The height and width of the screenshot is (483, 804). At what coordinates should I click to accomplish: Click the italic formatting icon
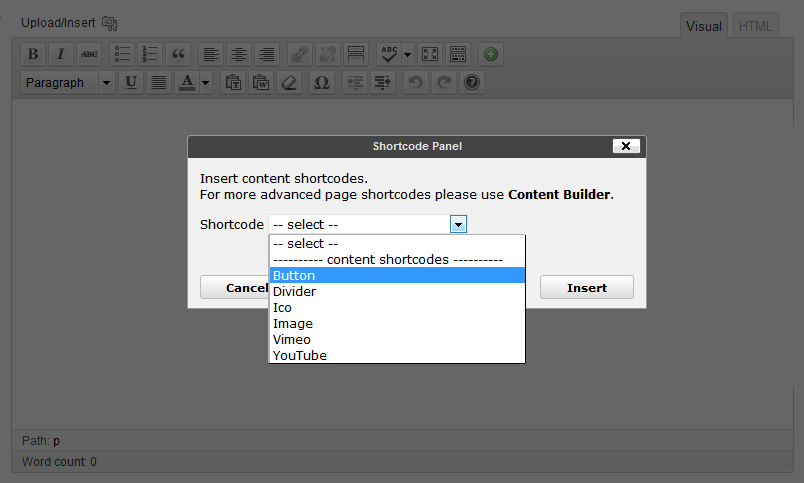[61, 54]
